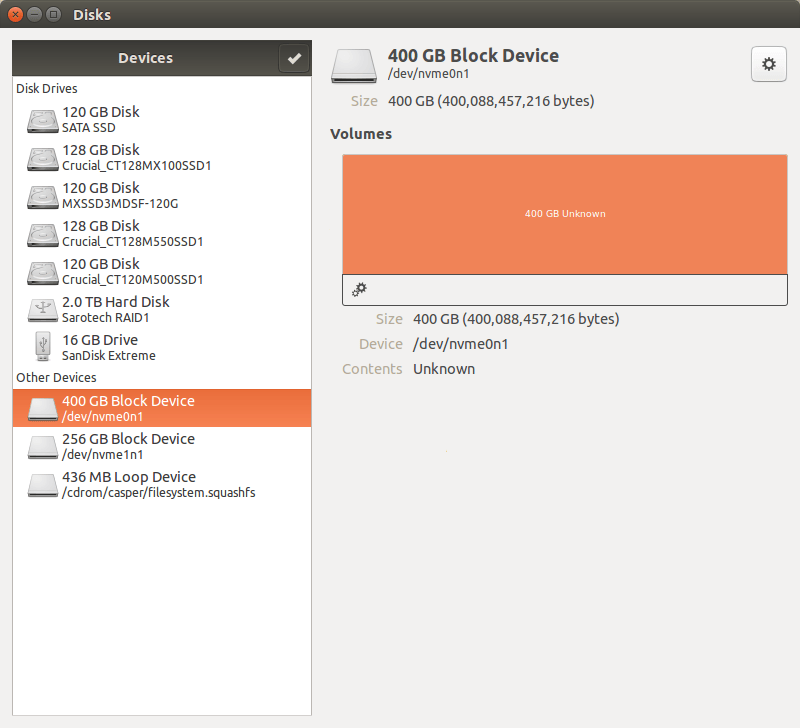Screen dimensions: 800x728
Task: Select the orange 400 GB Unknown volume block
Action: tap(564, 213)
